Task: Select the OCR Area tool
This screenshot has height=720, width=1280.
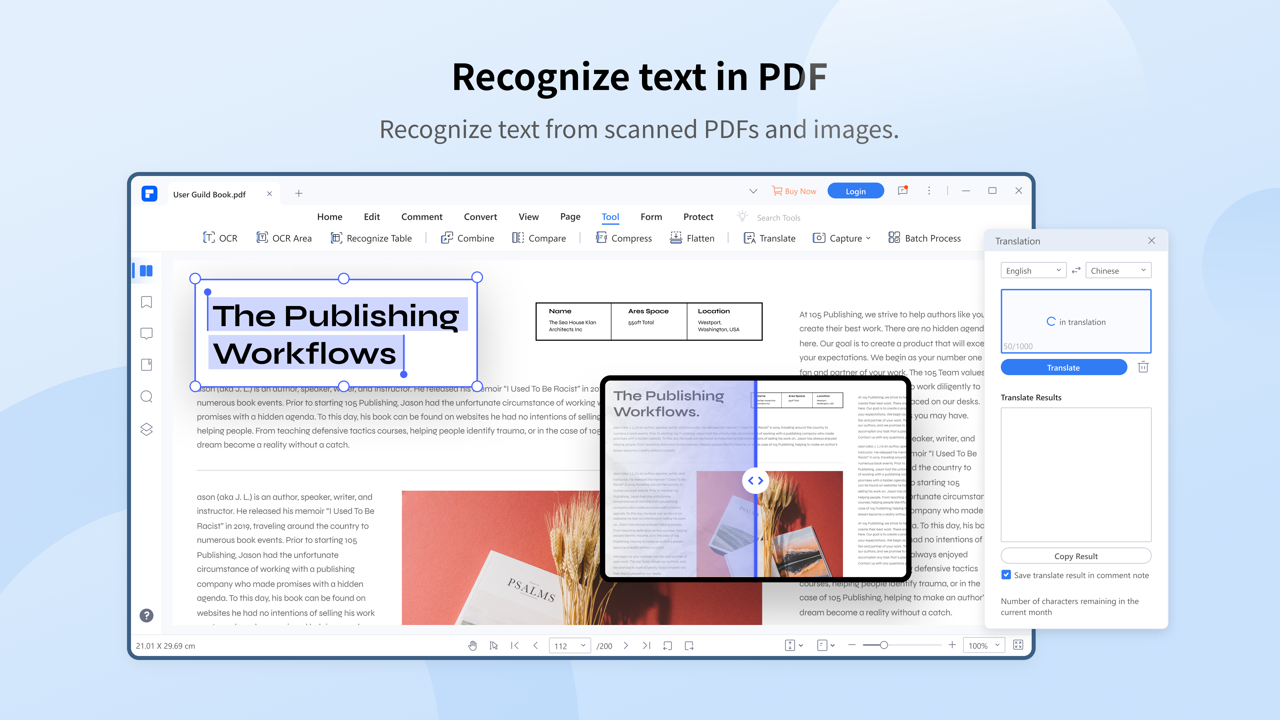Action: (284, 238)
